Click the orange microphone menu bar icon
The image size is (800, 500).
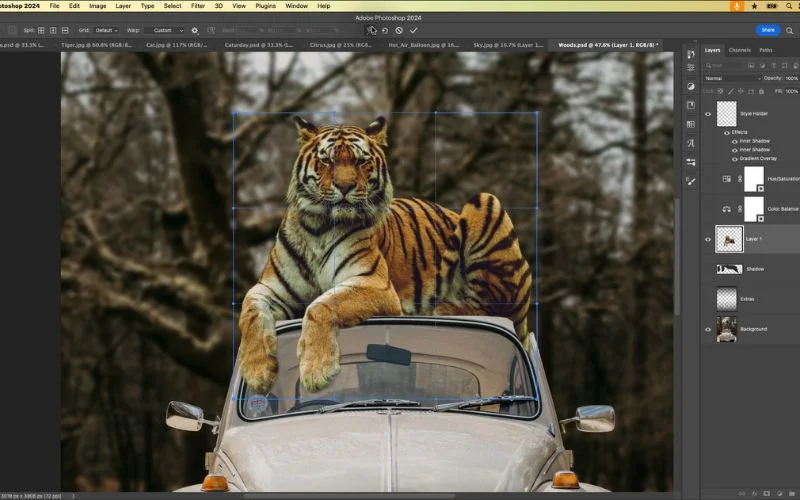coord(736,6)
